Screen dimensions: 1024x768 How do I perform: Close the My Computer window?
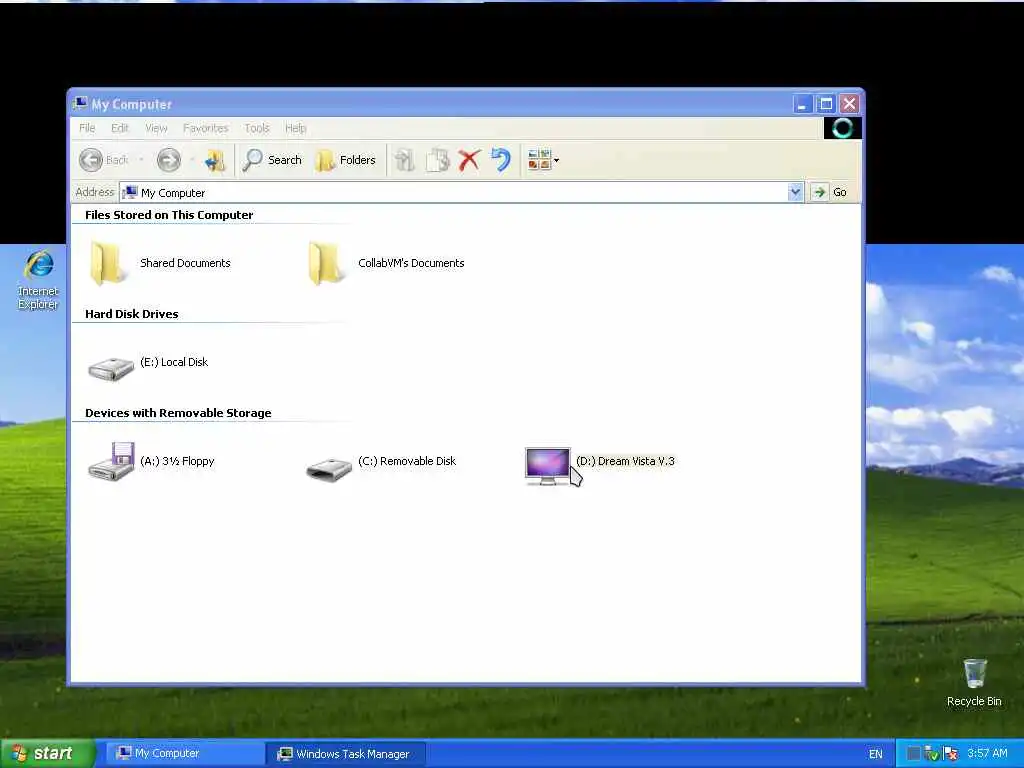(849, 104)
